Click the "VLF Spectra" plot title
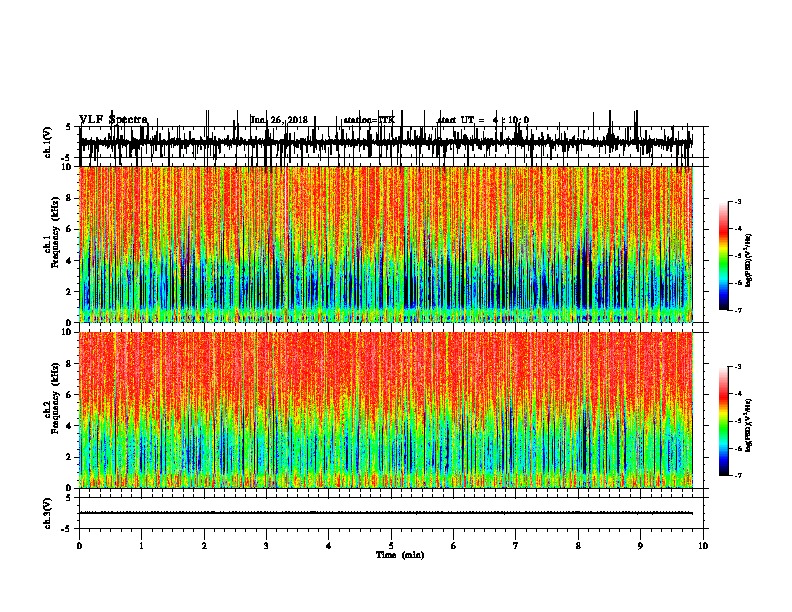 [x=114, y=119]
